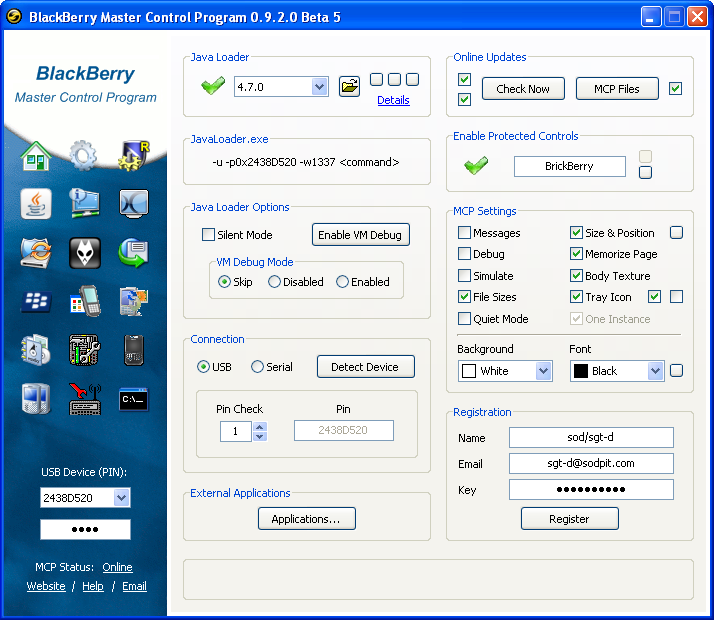Open the C:\ command prompt icon
Screen dimensions: 714x620
click(133, 399)
